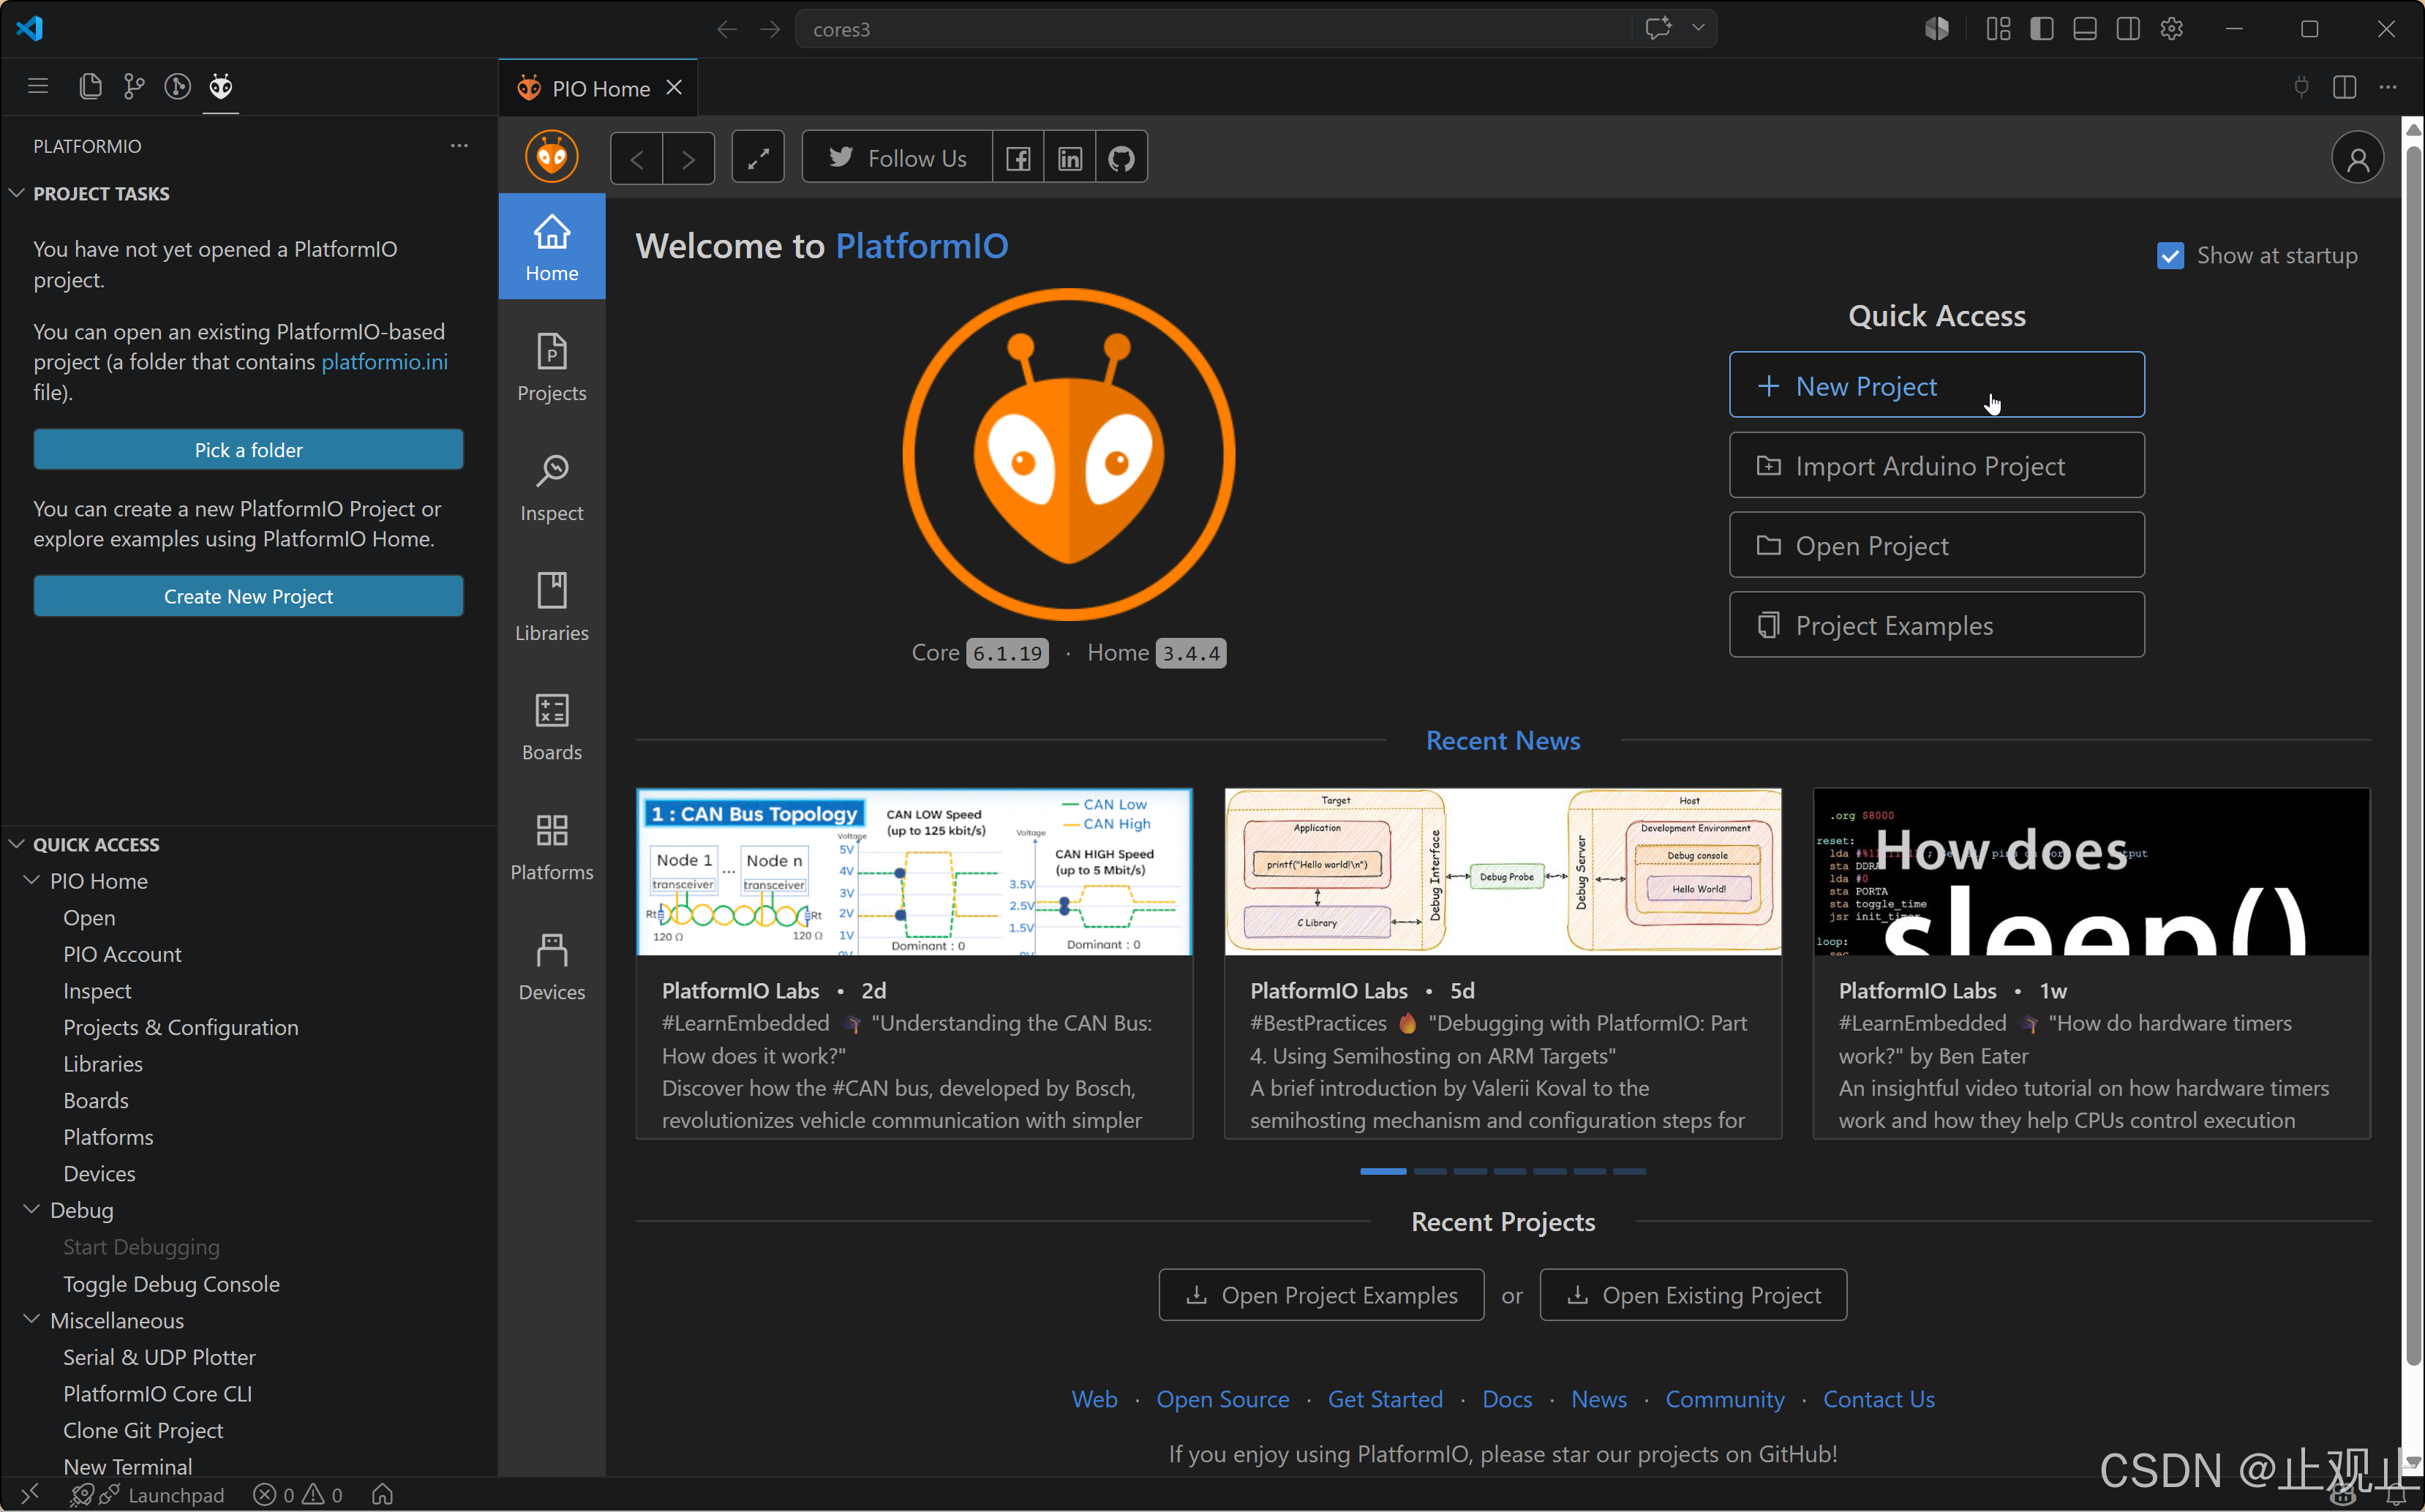Close the PIO Home tab
Screen dimensions: 2425x1512
pos(675,88)
